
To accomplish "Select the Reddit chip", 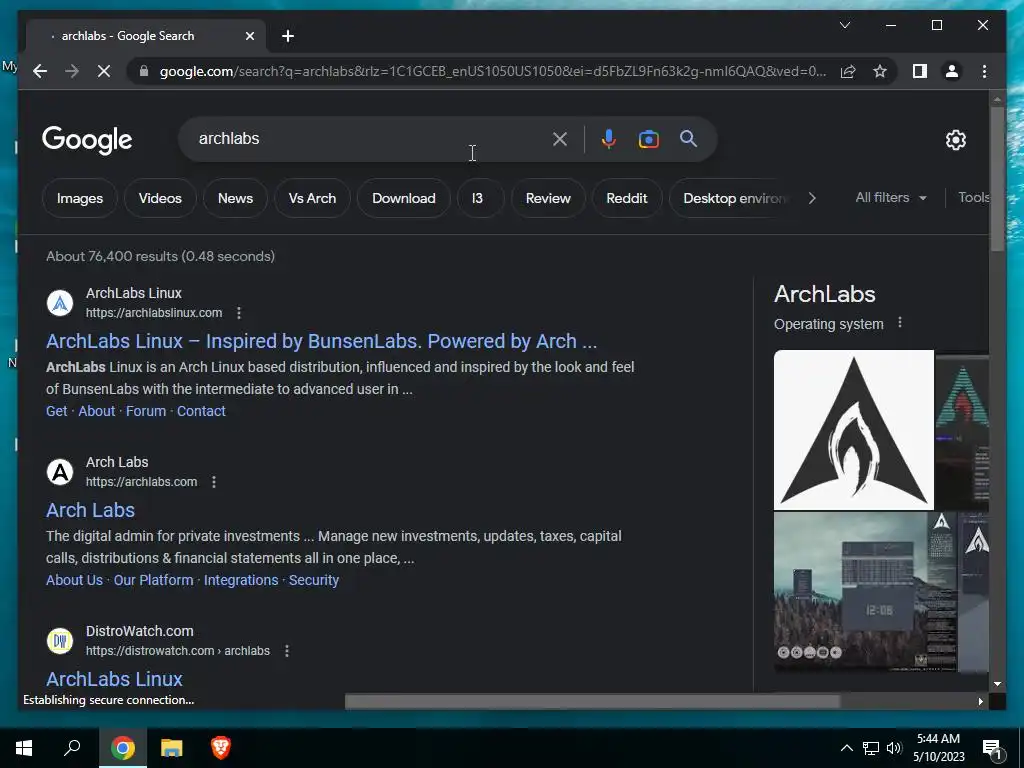I will tap(626, 198).
